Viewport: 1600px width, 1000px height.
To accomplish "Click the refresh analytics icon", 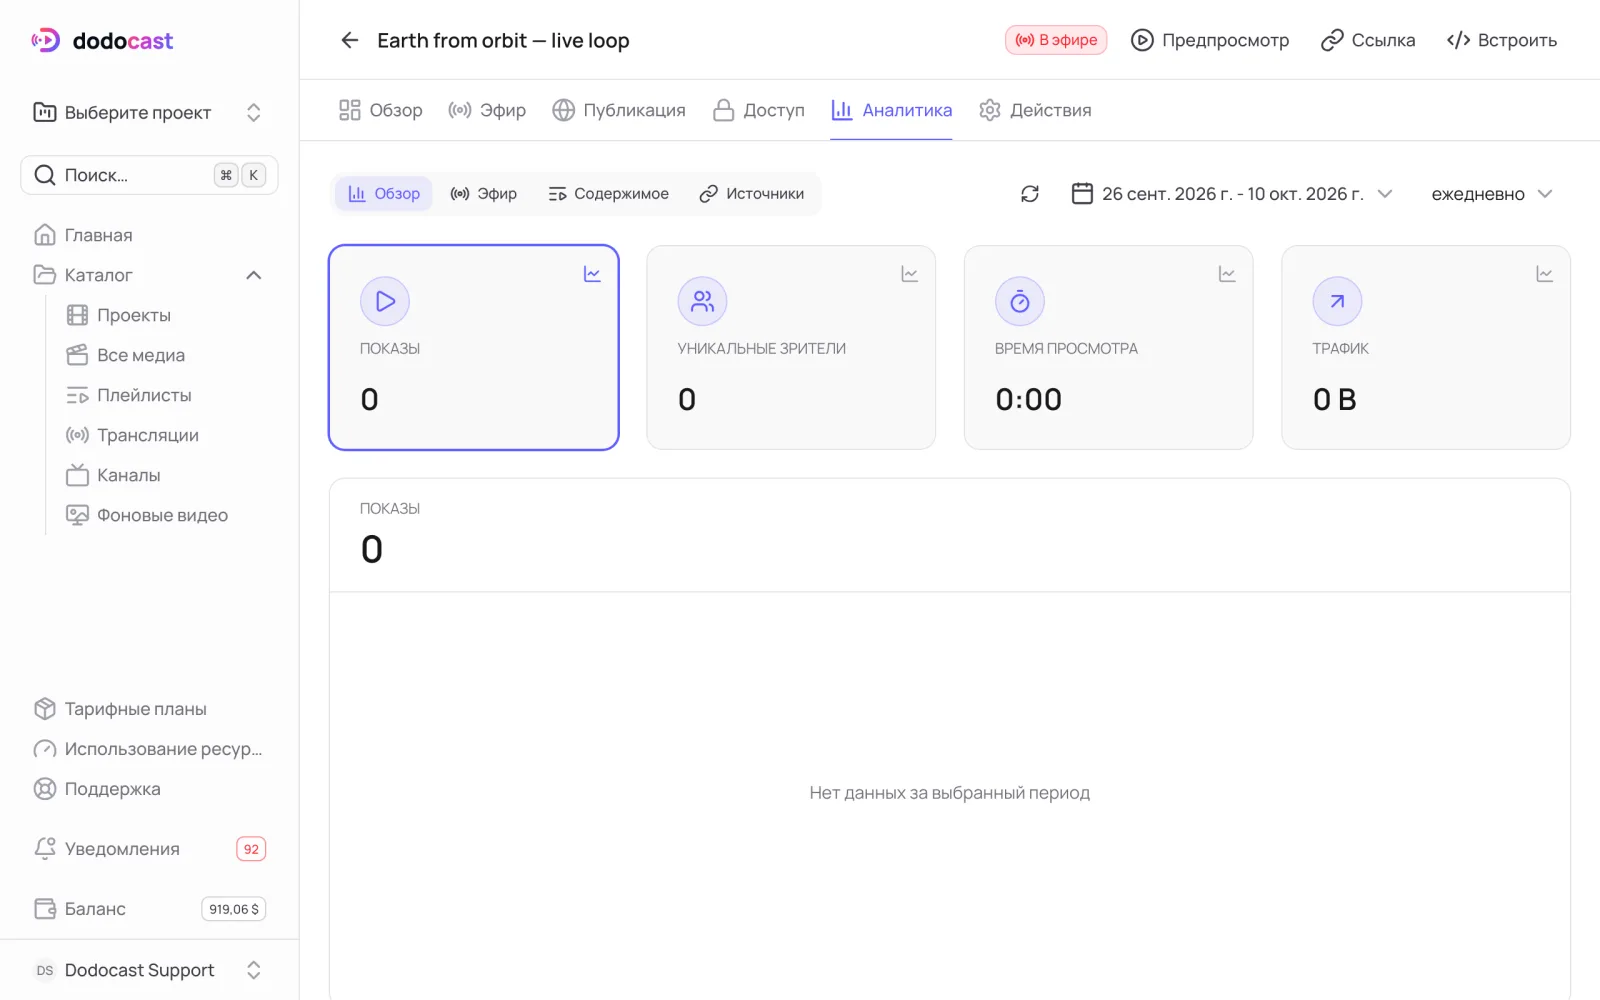I will (1030, 194).
